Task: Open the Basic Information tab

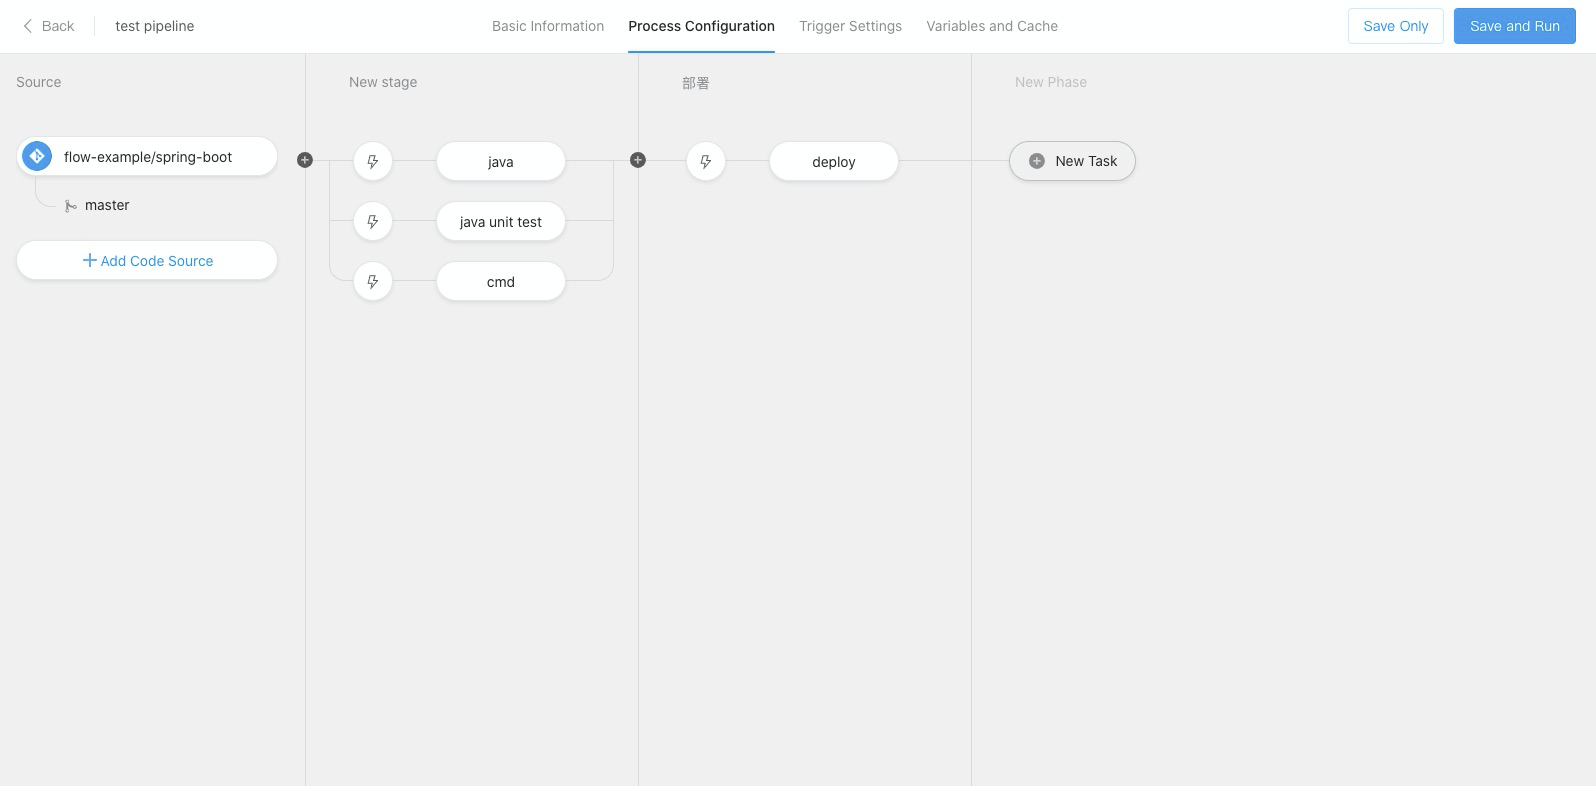Action: tap(548, 26)
